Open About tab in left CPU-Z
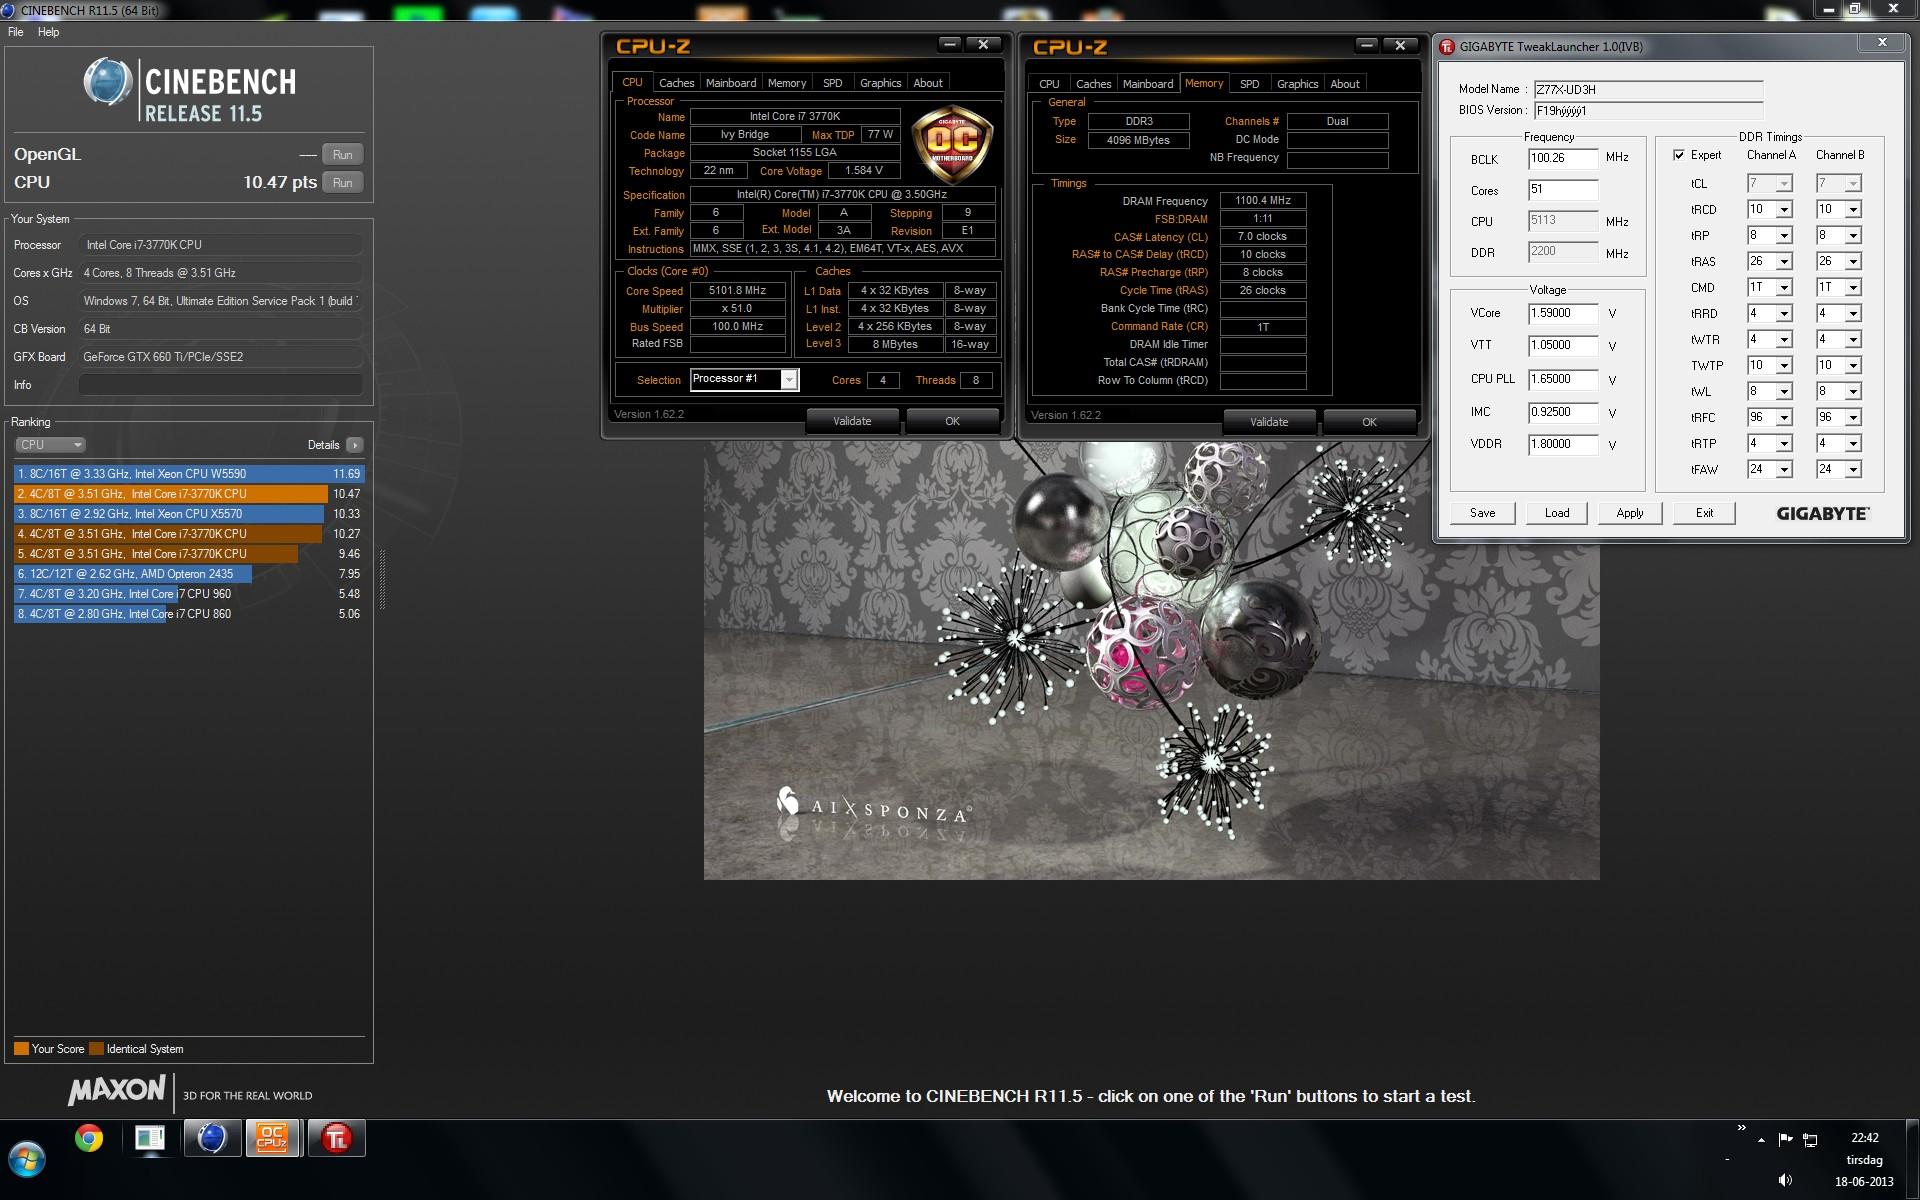Viewport: 1920px width, 1200px height. (928, 83)
